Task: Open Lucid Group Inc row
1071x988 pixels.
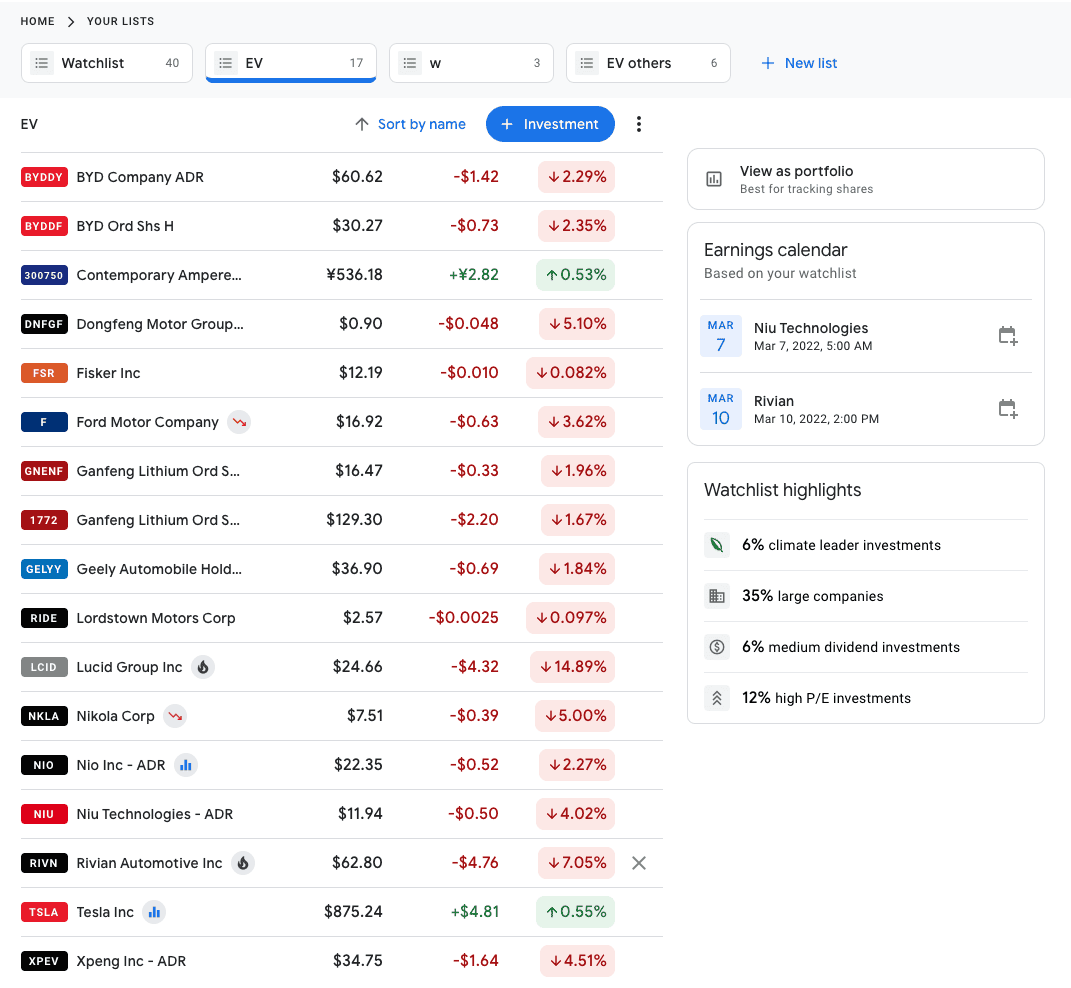Action: [342, 667]
